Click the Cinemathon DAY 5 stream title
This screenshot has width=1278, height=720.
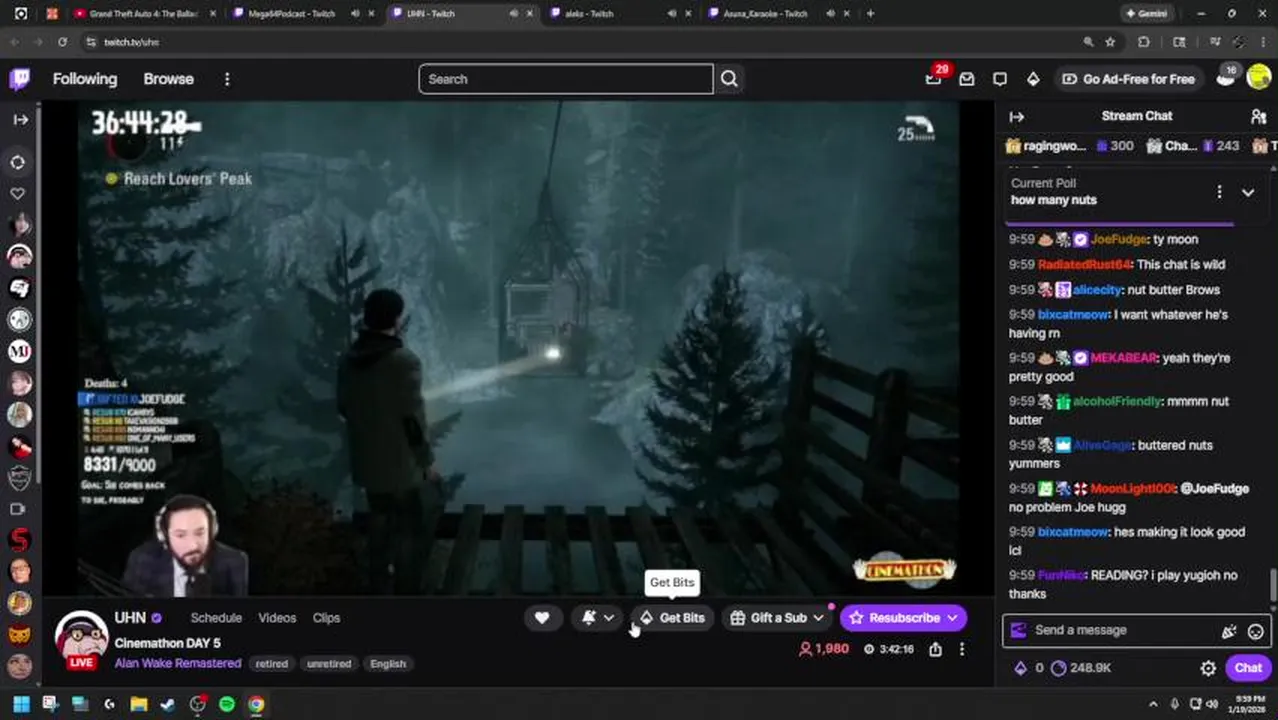(x=167, y=643)
